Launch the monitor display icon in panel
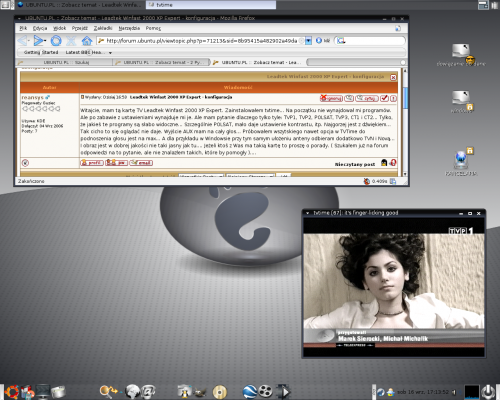The height and width of the screenshot is (400, 500). pos(43,392)
